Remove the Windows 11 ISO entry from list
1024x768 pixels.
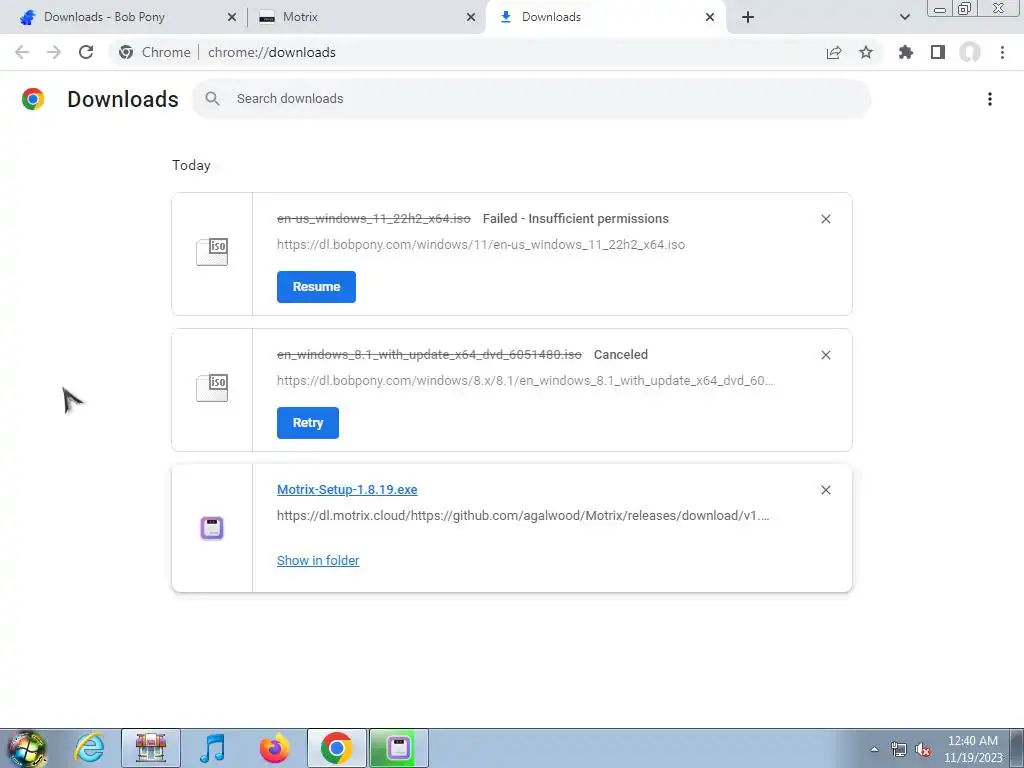click(x=825, y=219)
